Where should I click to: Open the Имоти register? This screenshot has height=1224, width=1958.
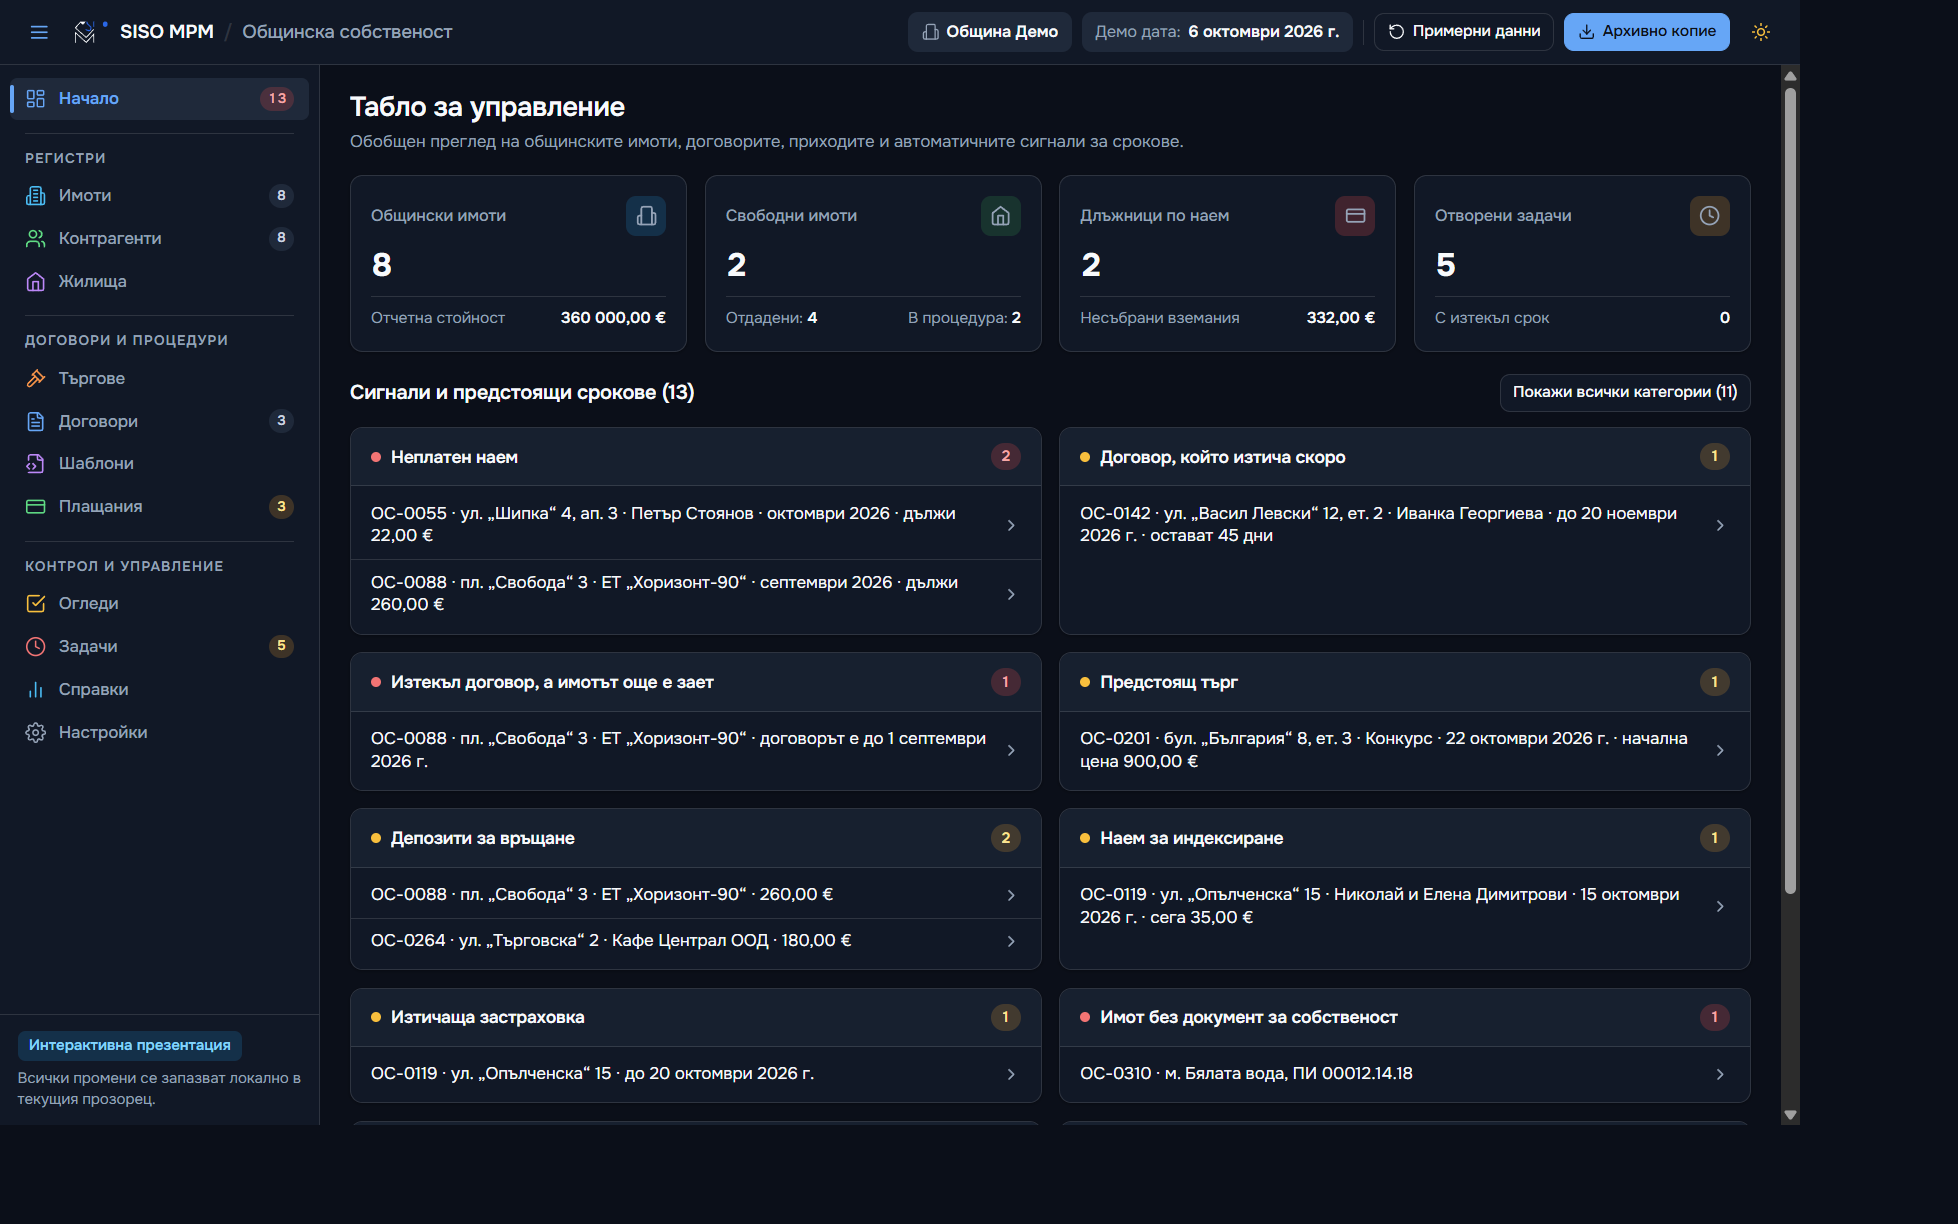pyautogui.click(x=160, y=196)
